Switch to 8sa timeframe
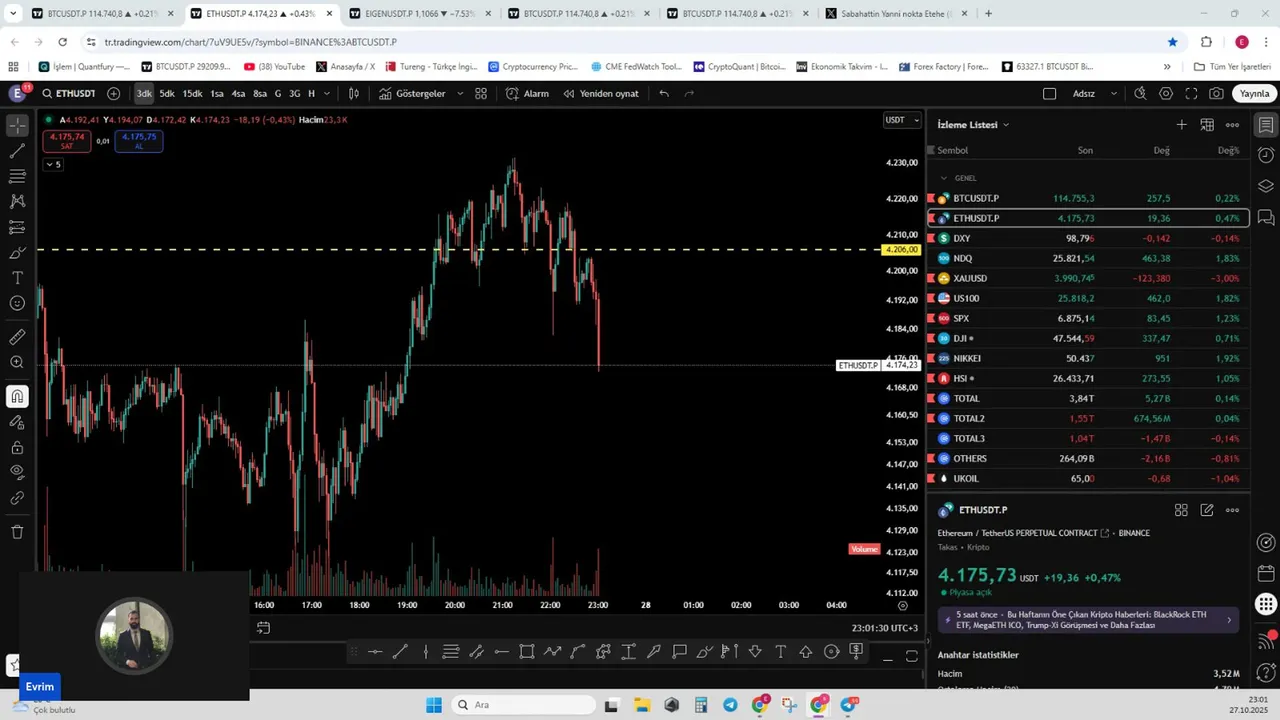The height and width of the screenshot is (720, 1280). pos(260,93)
